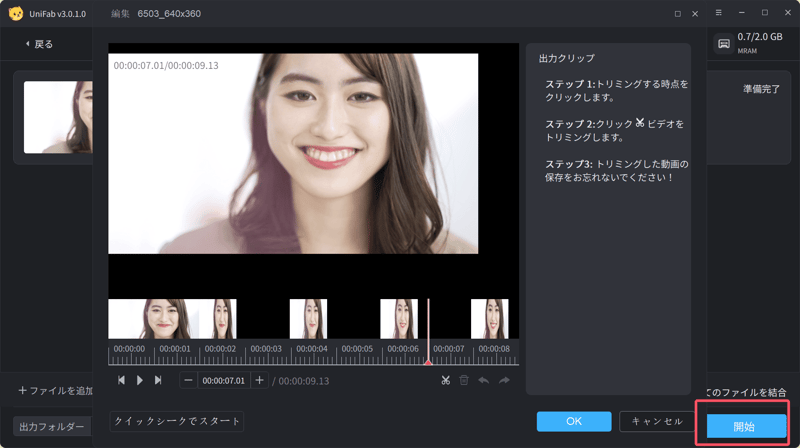This screenshot has height=448, width=800.
Task: Click the MRAM memory icon
Action: click(723, 43)
